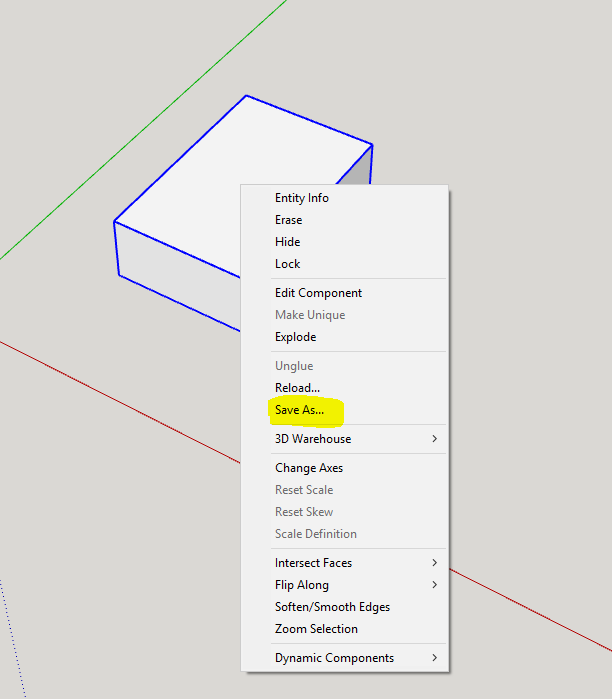
Task: Select Change Axes
Action: click(345, 468)
